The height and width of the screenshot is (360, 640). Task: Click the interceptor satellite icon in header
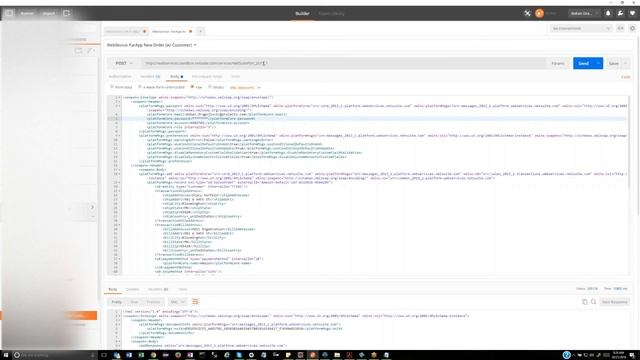527,13
